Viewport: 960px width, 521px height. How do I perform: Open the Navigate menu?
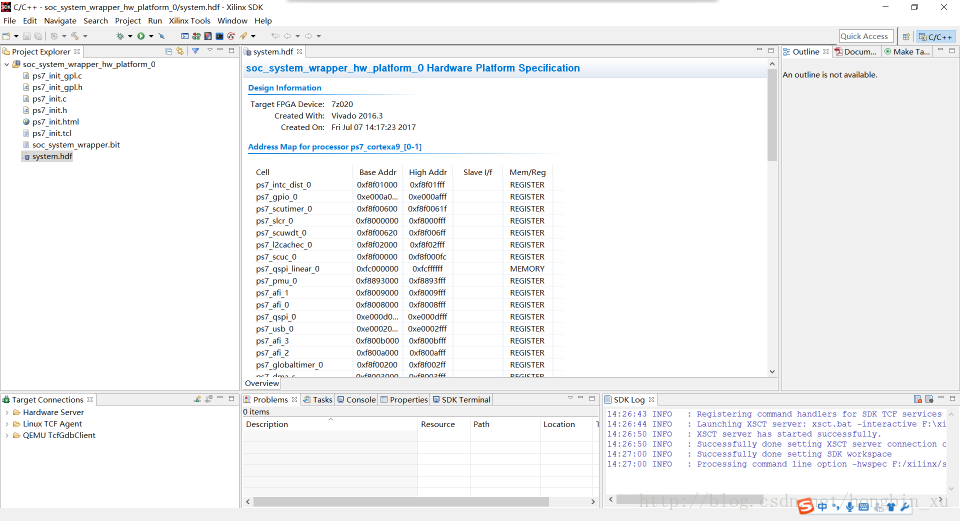pos(60,21)
